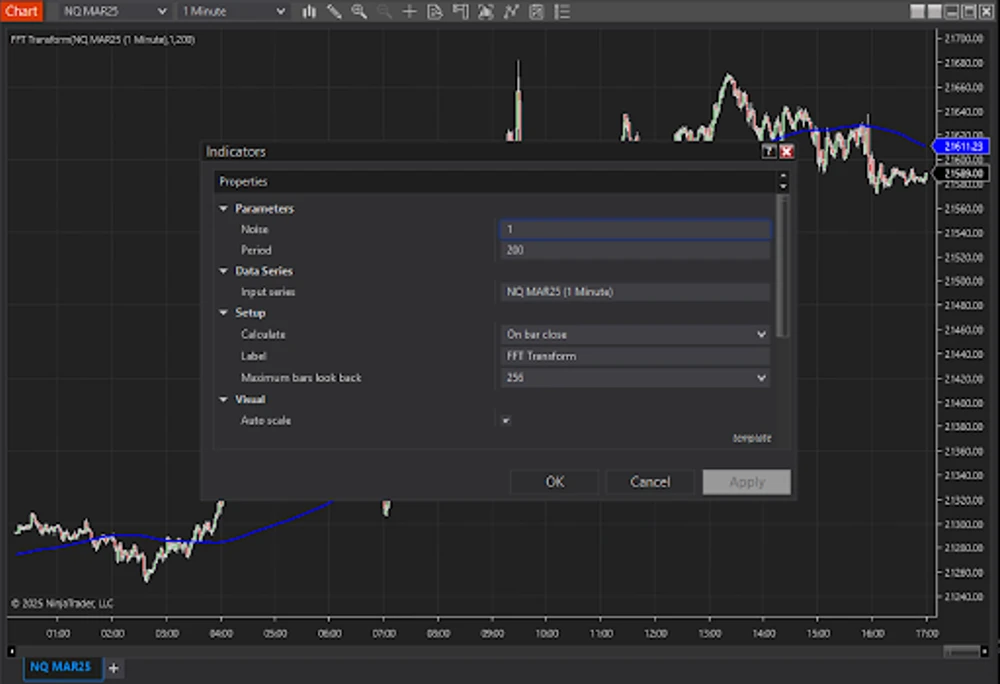The image size is (1000, 684).
Task: Open the 1 Minute interval dropdown
Action: (233, 11)
